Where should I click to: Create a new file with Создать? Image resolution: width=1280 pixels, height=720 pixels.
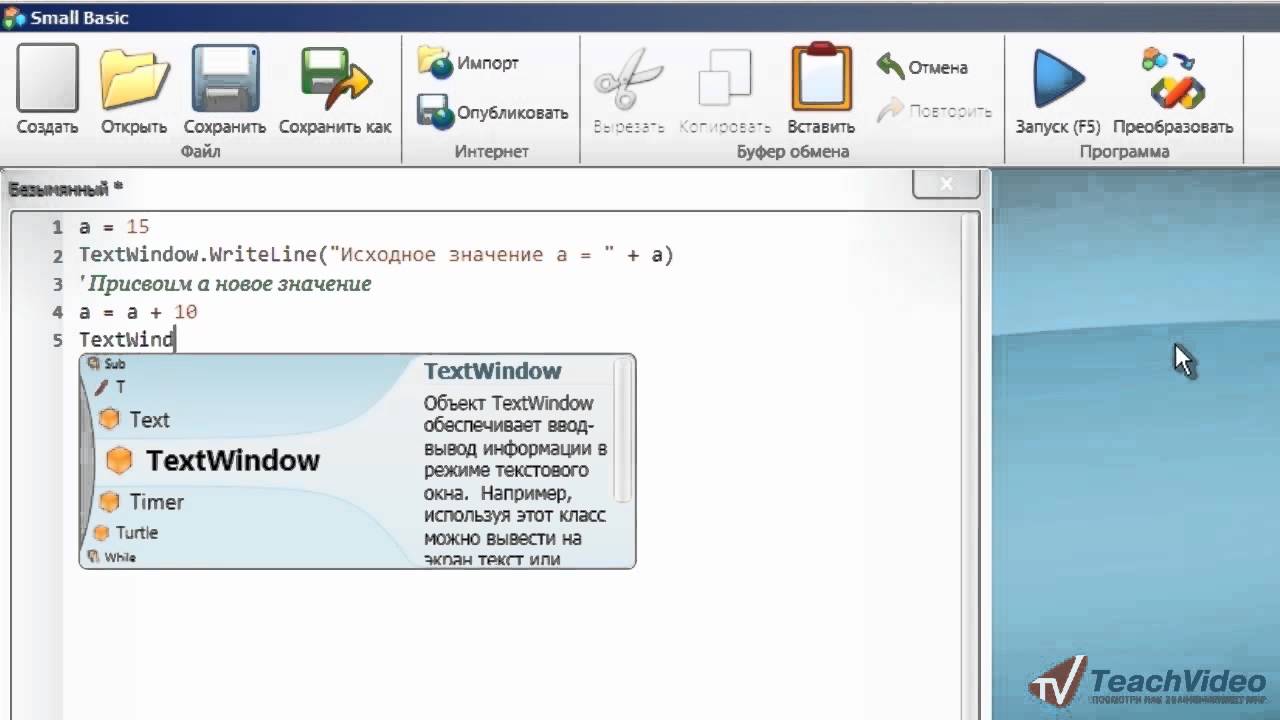47,90
